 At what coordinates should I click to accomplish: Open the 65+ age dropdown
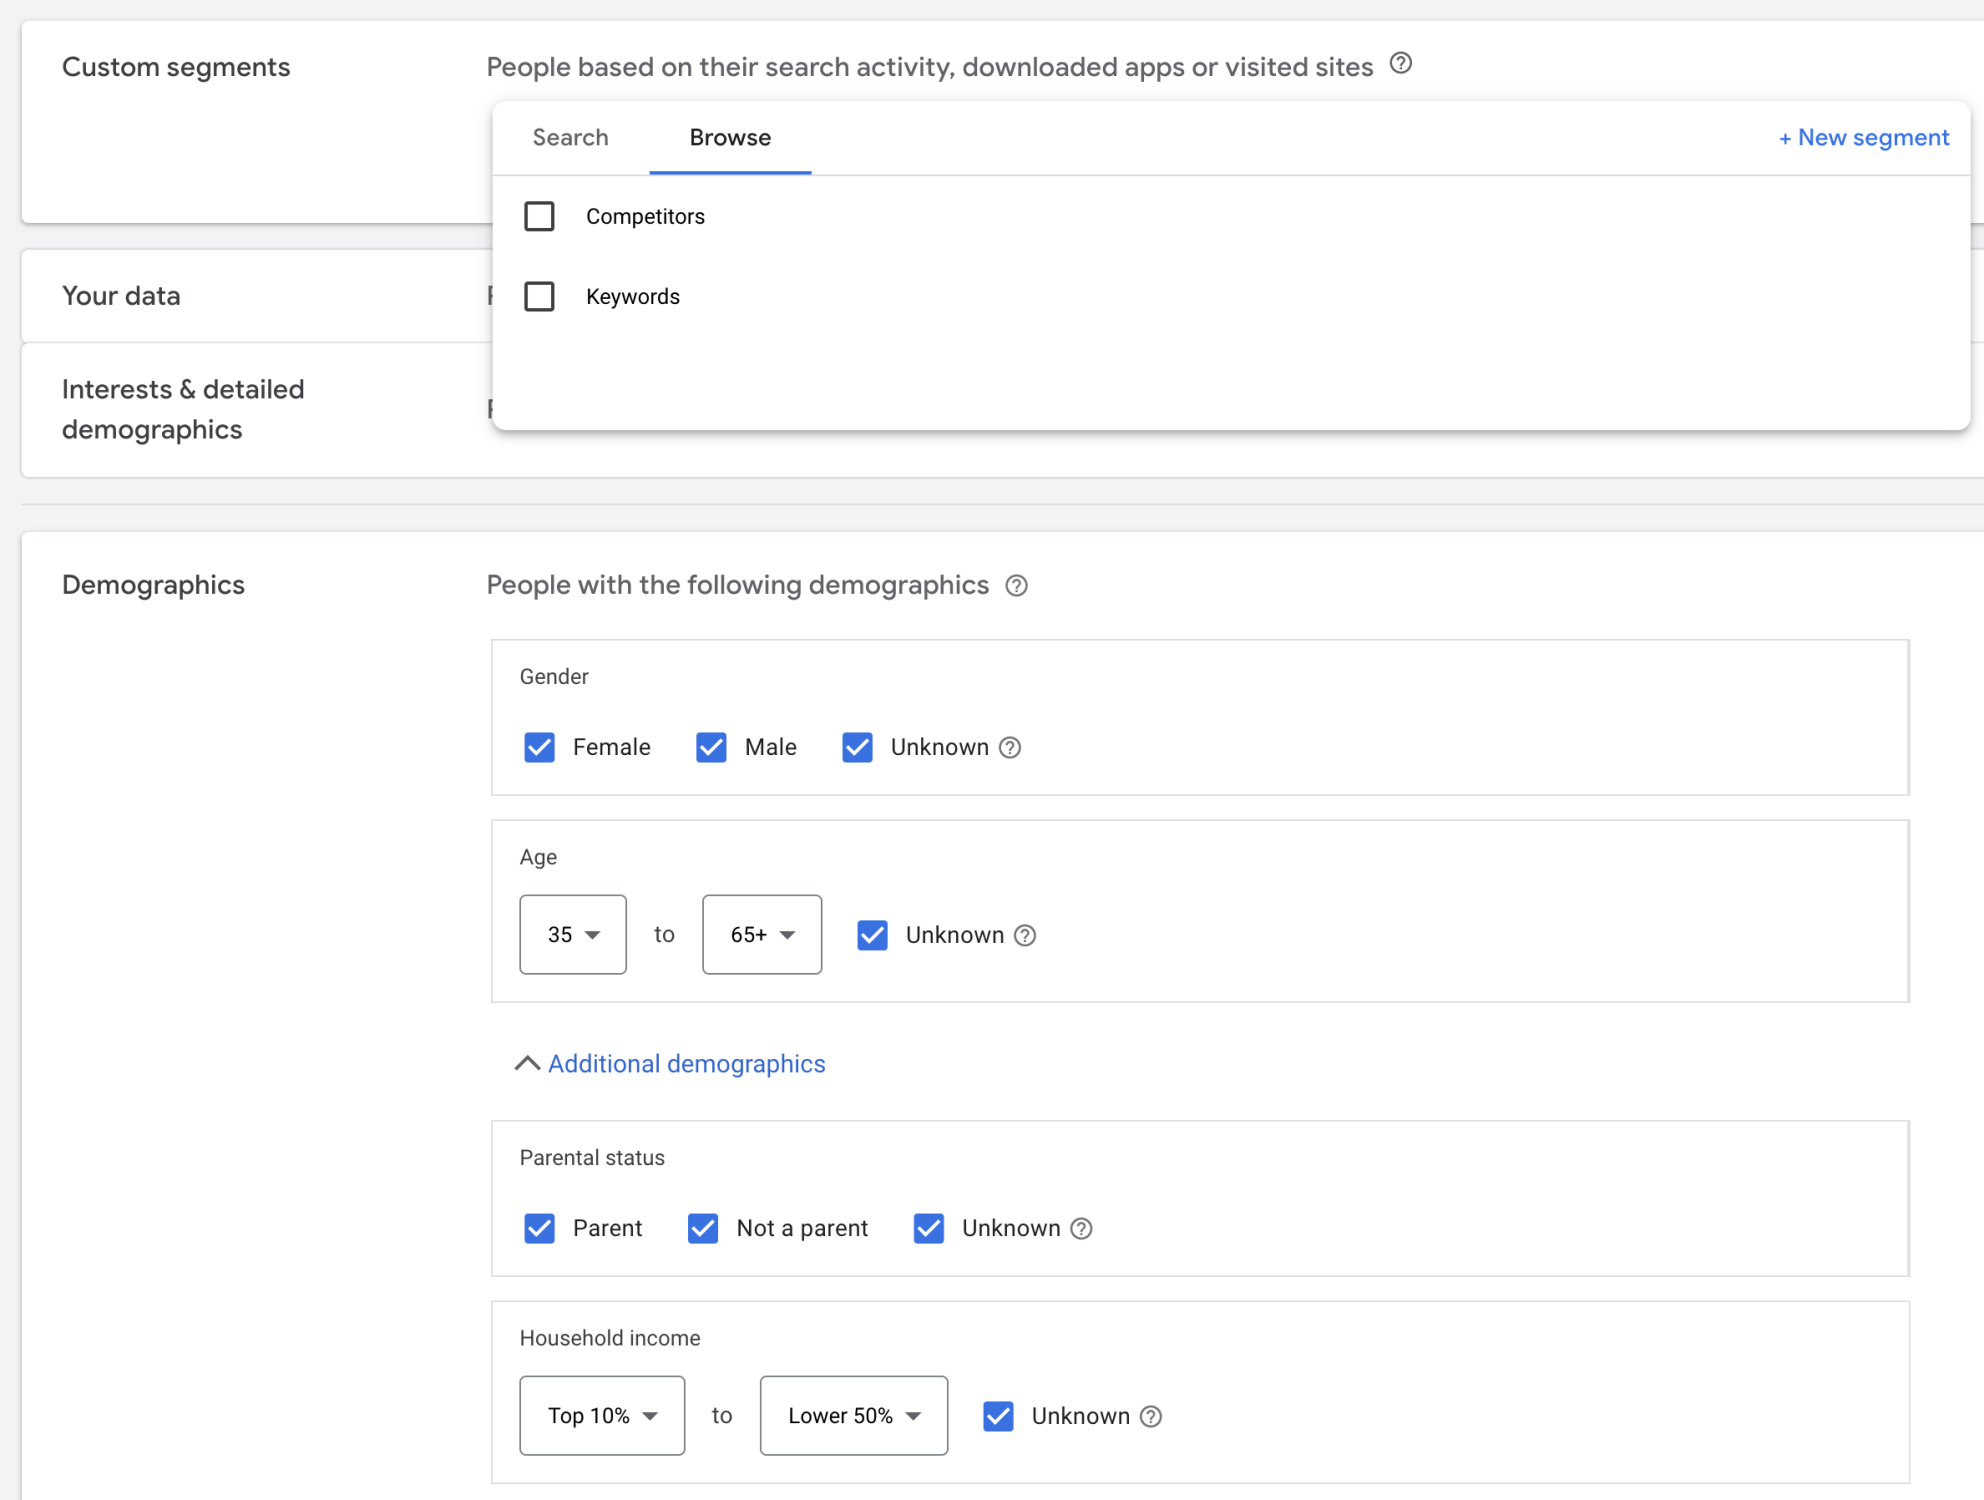coord(761,935)
